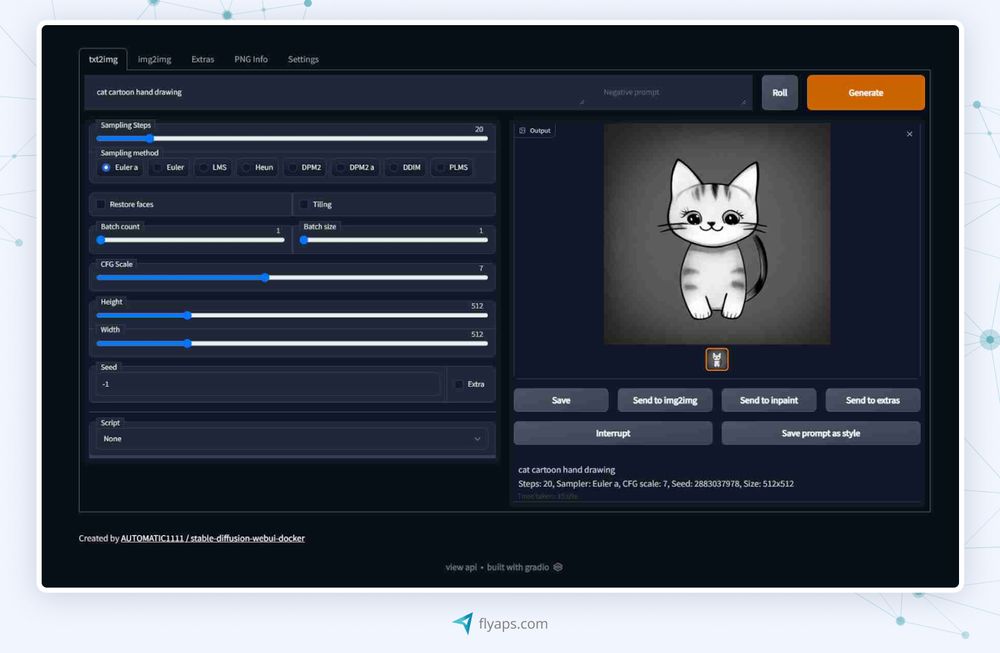The image size is (1000, 653).
Task: Select the generated cat thumbnail
Action: tap(716, 359)
